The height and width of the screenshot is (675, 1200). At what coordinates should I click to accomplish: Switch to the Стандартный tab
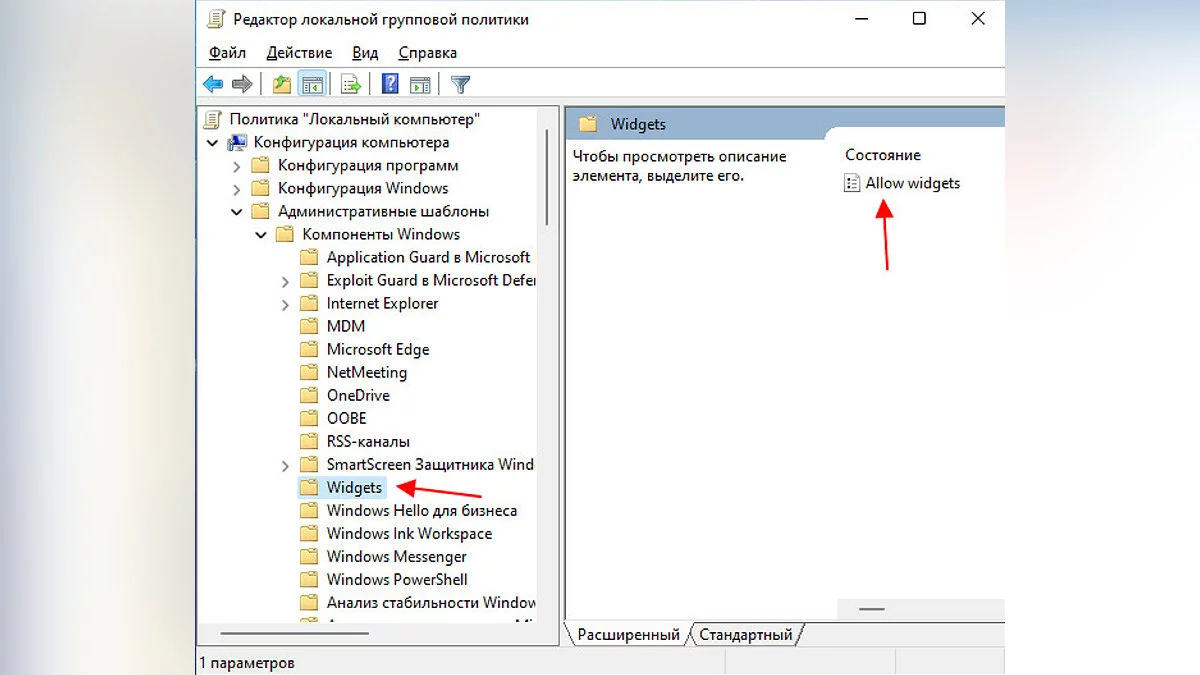pos(746,634)
